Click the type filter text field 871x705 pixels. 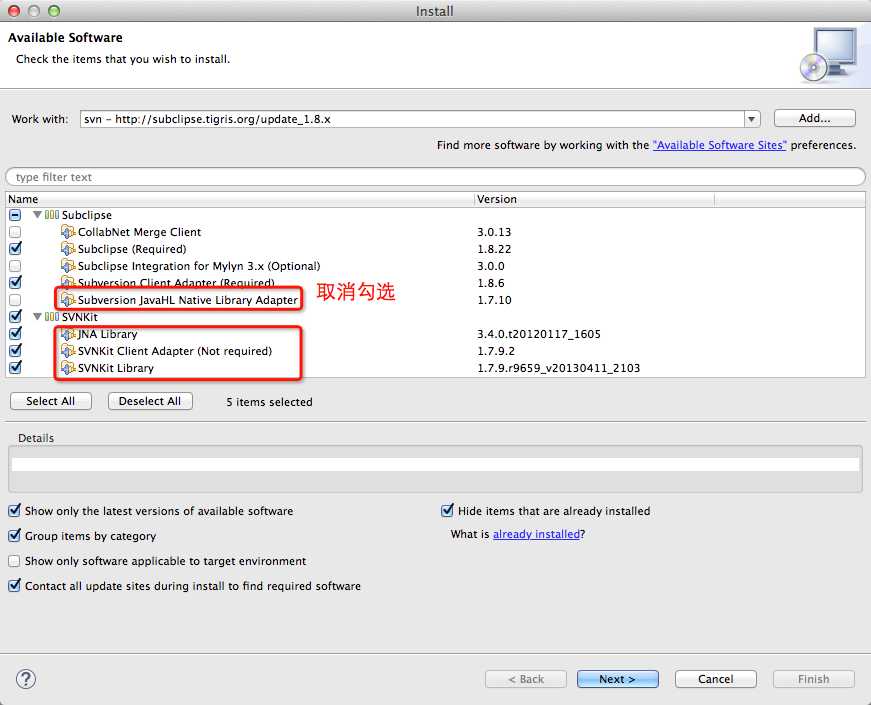[x=435, y=177]
